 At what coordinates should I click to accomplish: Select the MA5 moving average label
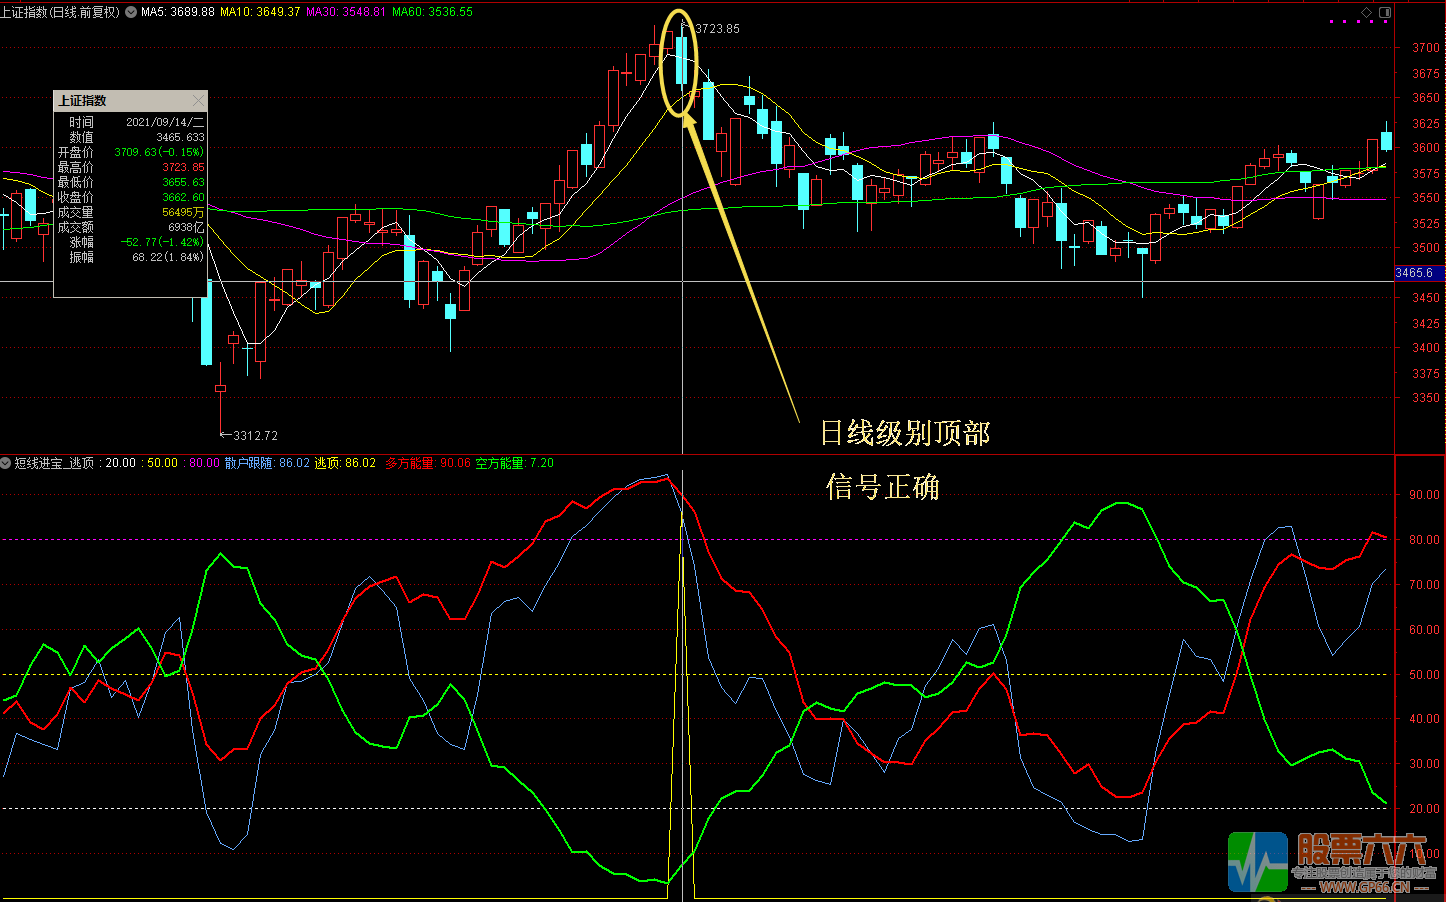(x=178, y=12)
